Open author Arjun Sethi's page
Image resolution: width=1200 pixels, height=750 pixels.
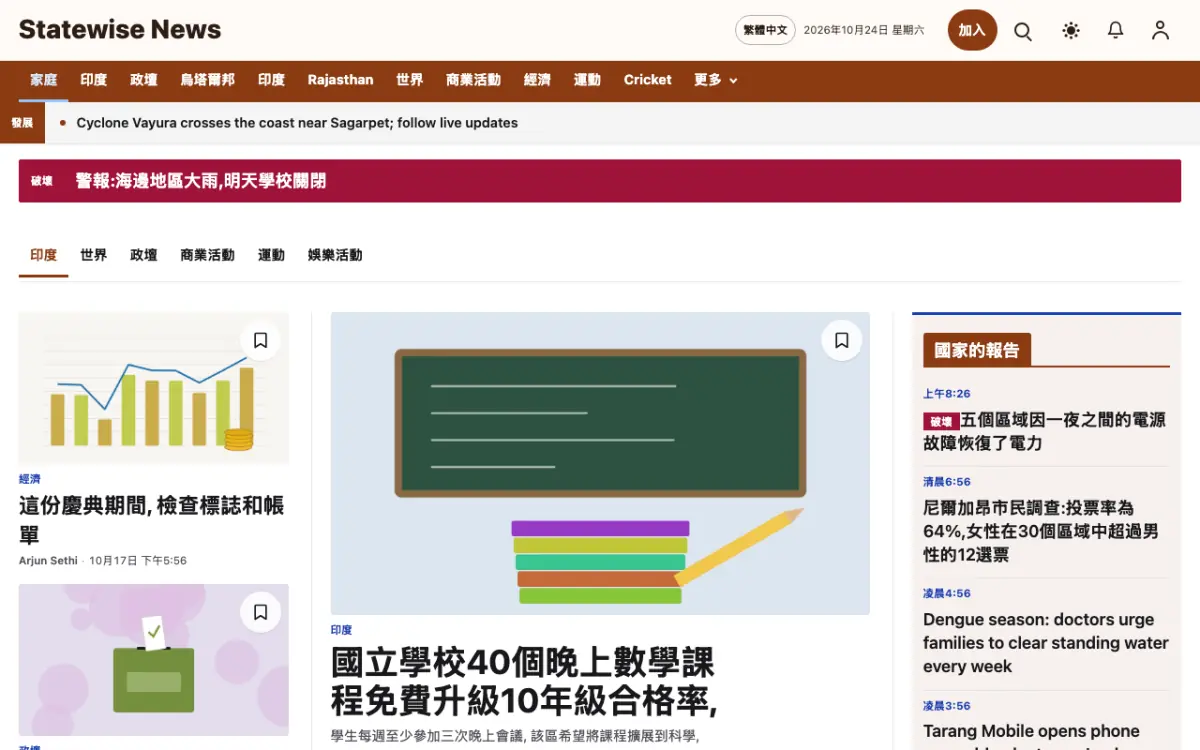tap(48, 560)
